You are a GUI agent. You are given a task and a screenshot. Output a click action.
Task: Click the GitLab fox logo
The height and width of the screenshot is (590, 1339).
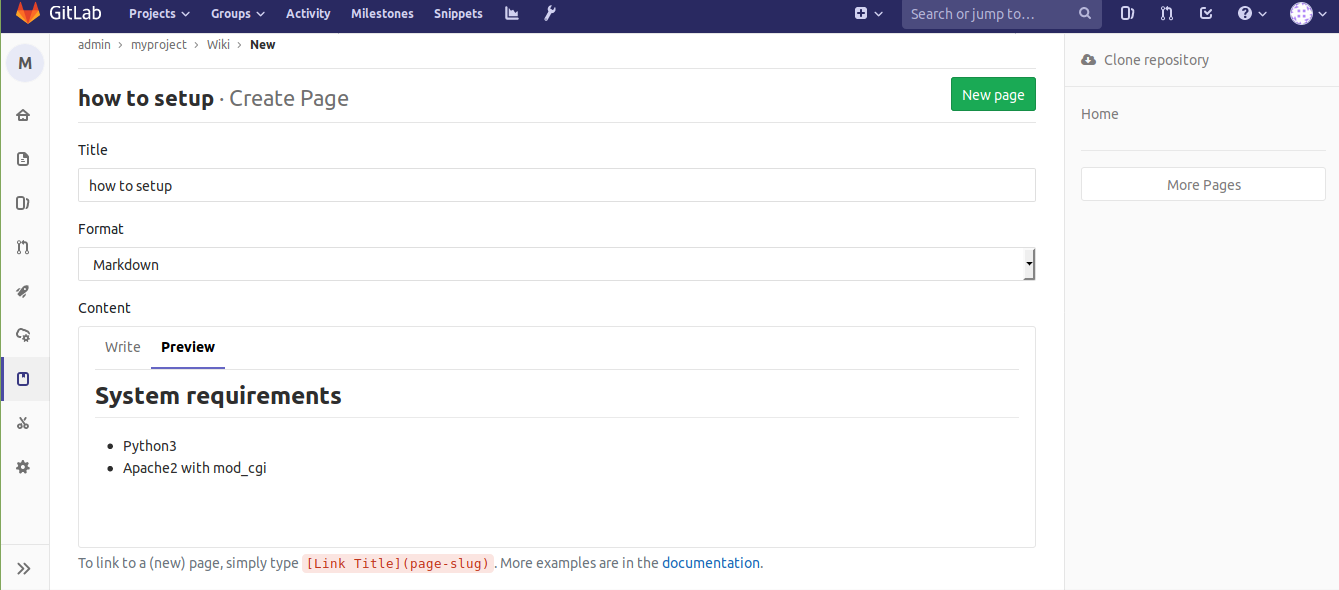[x=27, y=14]
